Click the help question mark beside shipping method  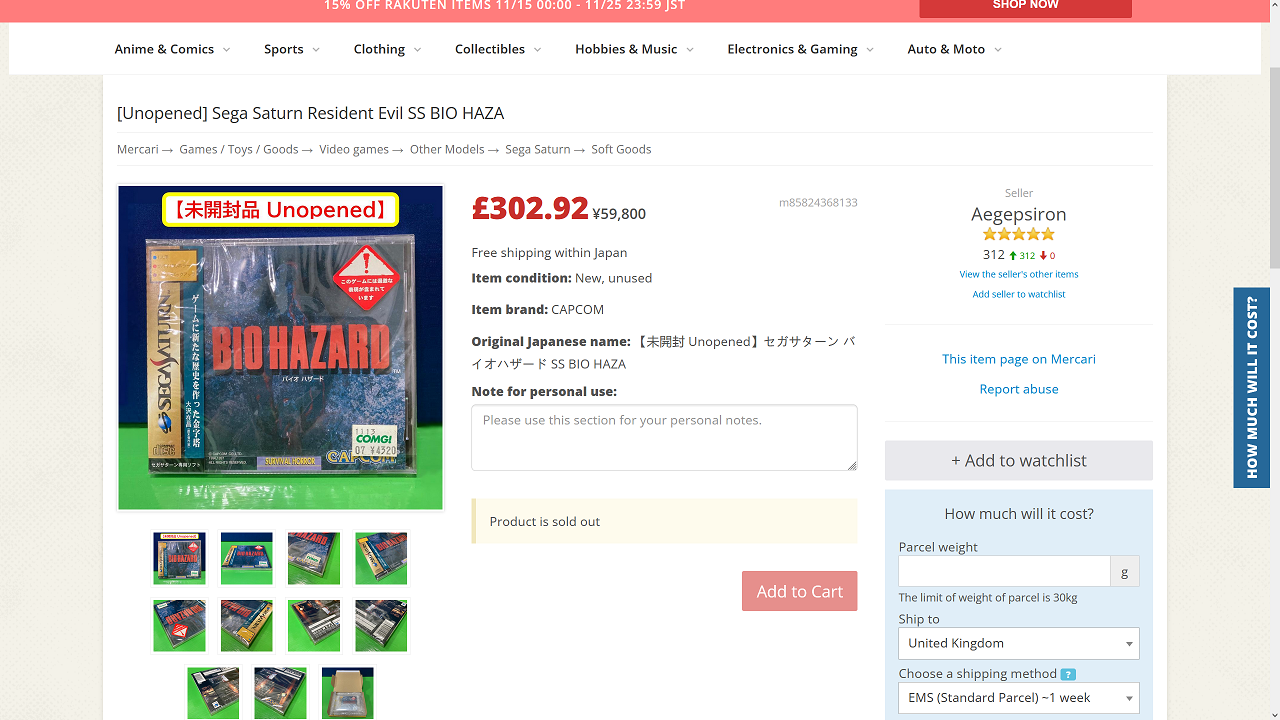pyautogui.click(x=1068, y=674)
